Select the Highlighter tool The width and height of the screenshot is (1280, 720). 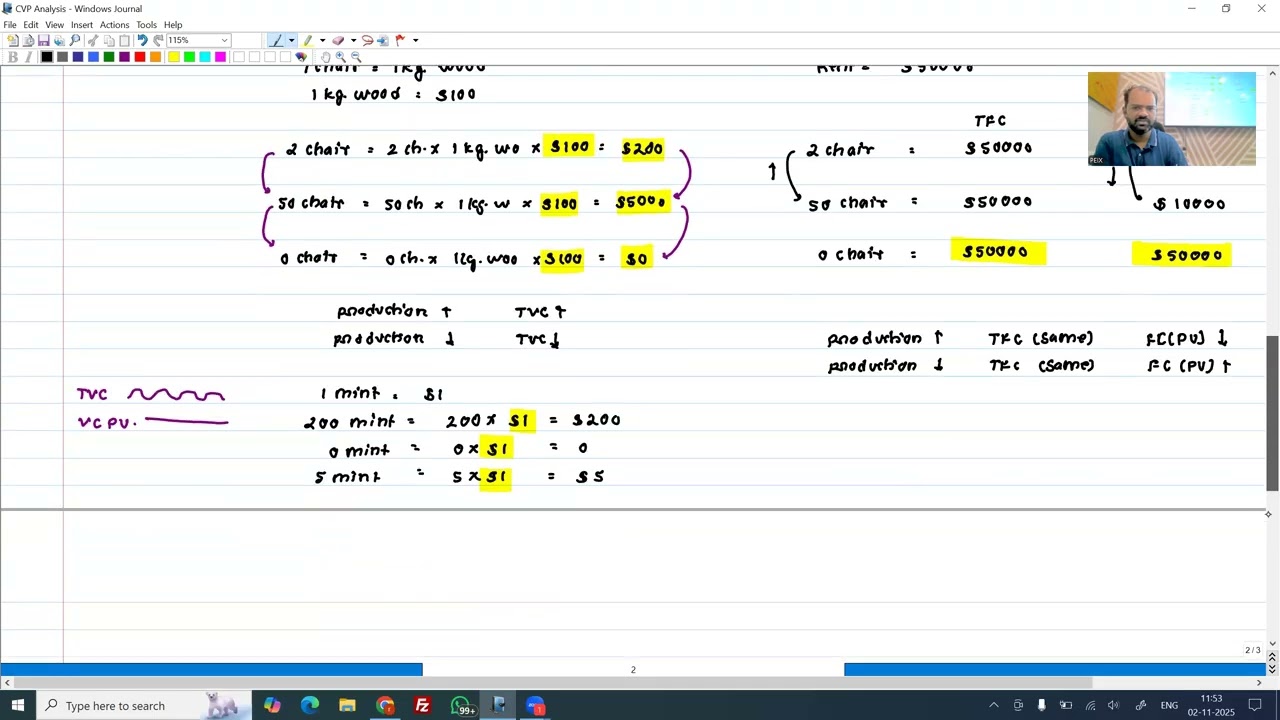307,40
